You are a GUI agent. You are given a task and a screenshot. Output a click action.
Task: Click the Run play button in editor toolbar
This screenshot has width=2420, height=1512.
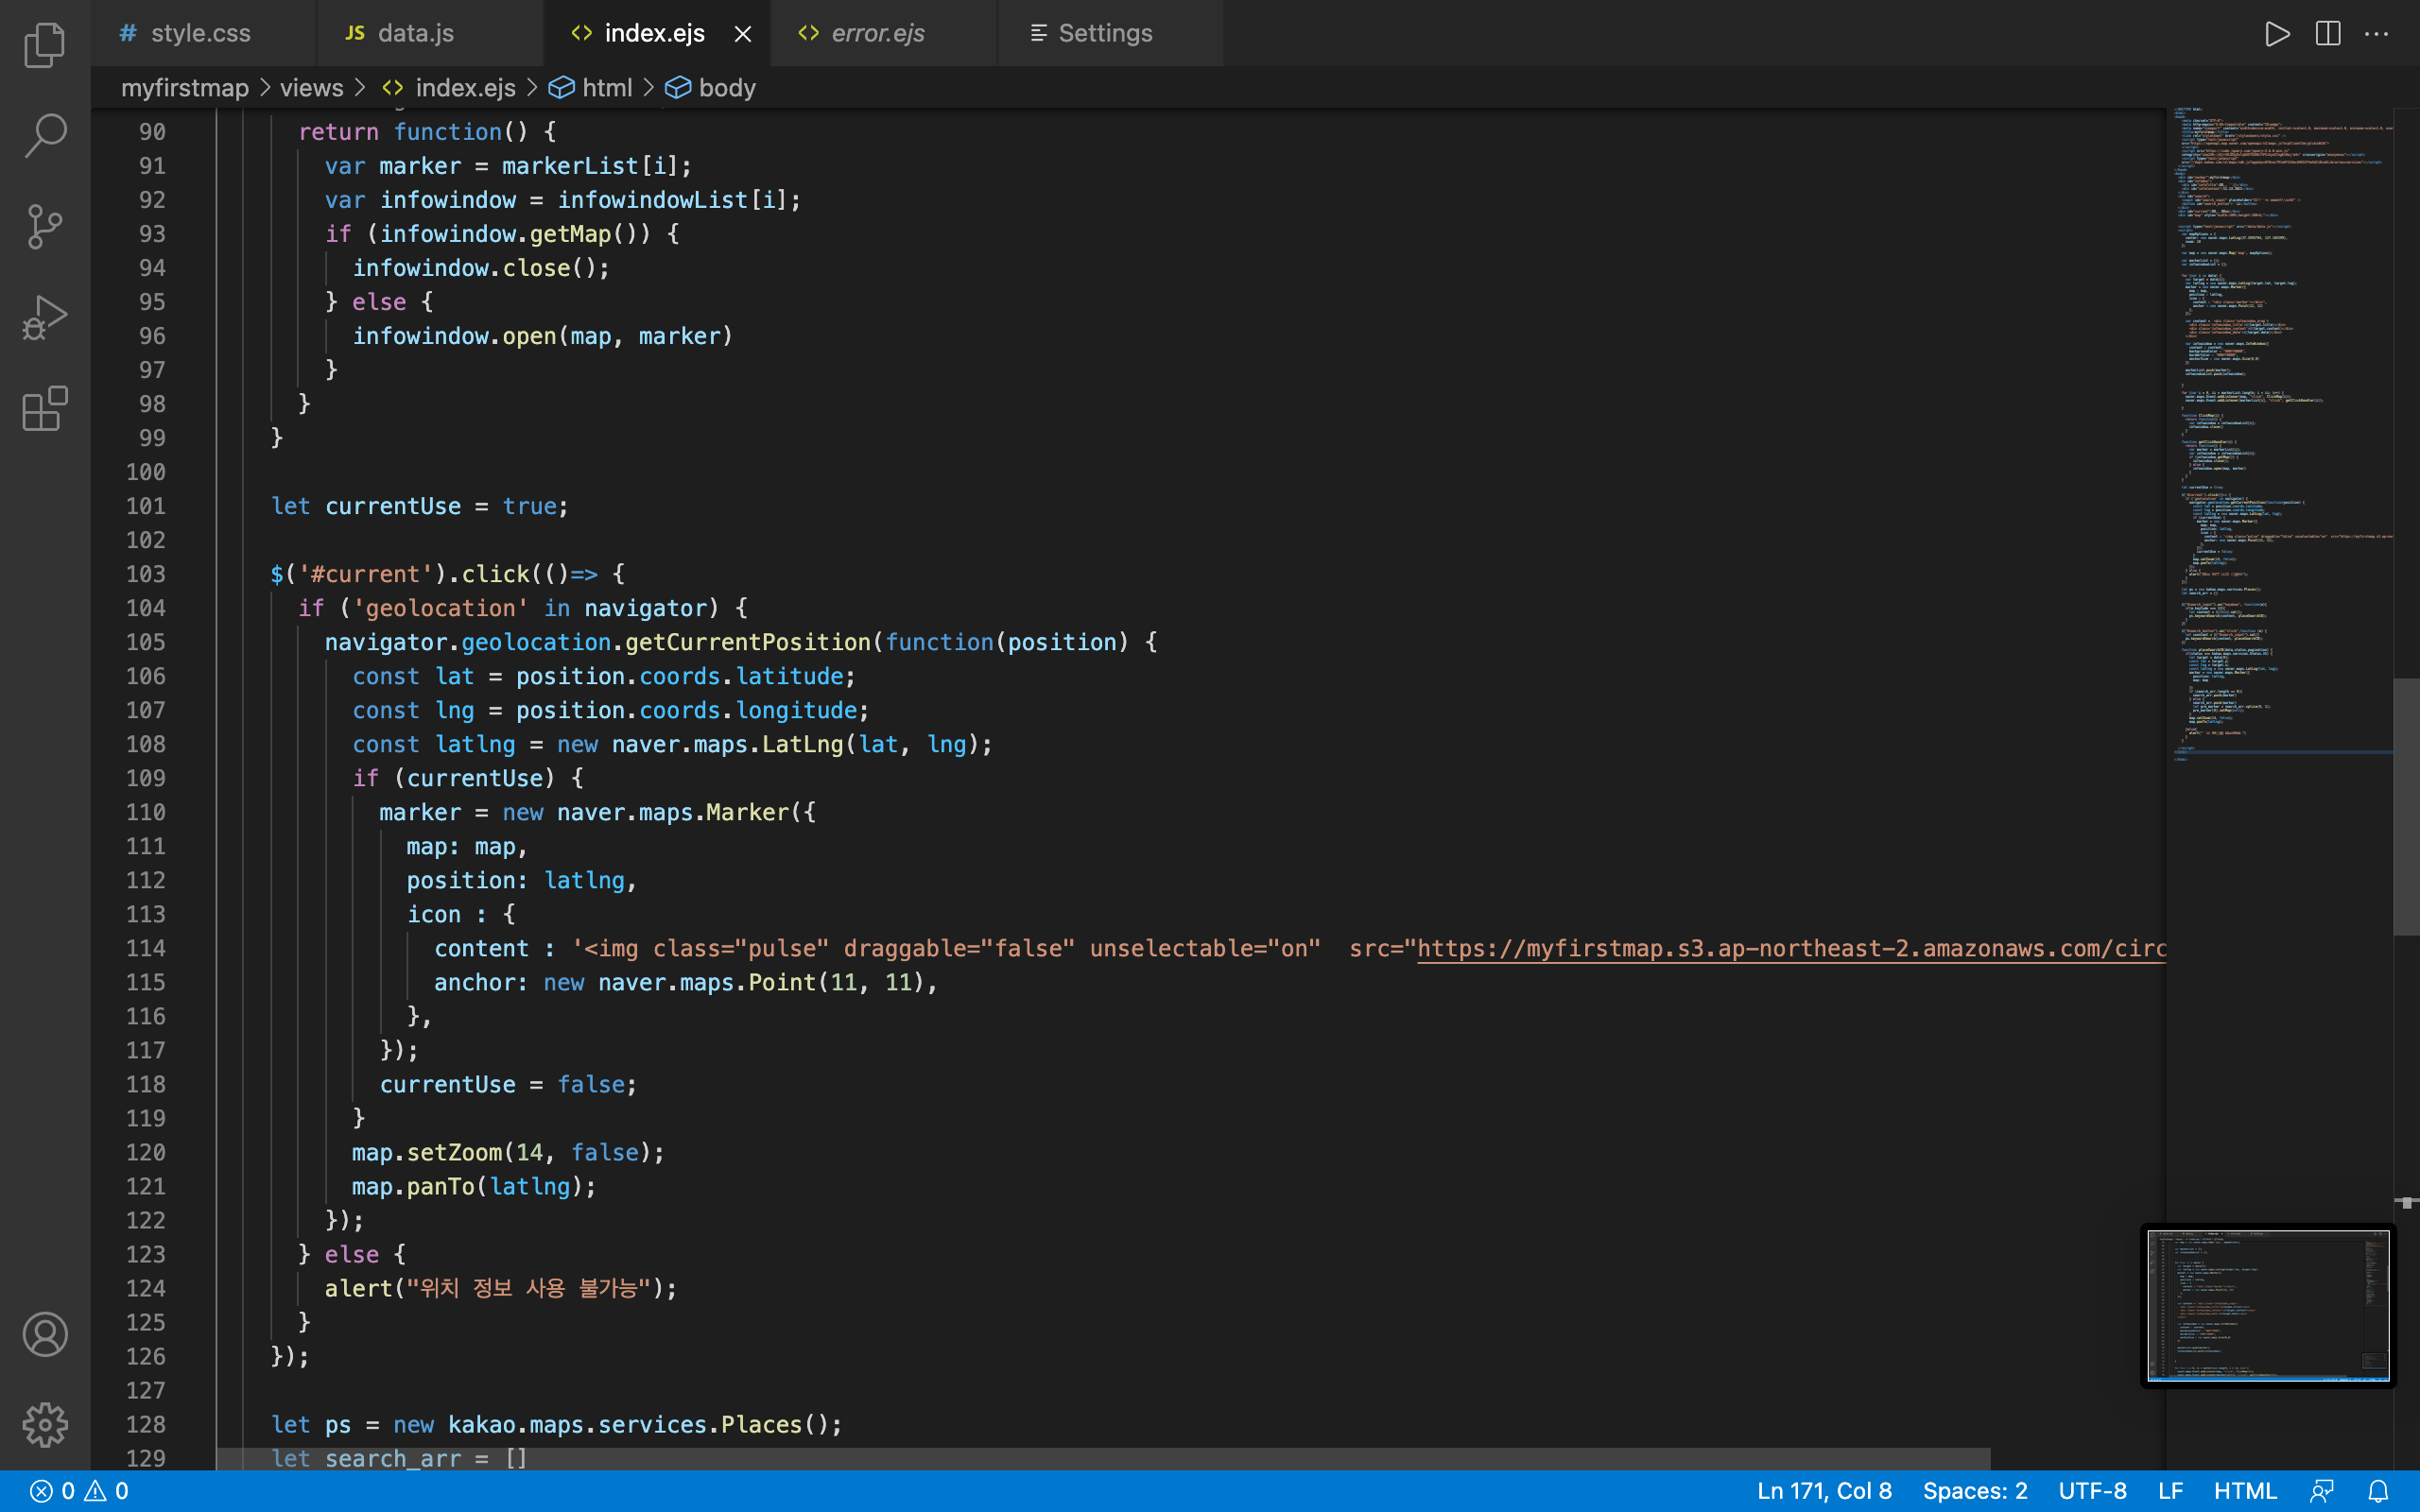(x=2277, y=34)
